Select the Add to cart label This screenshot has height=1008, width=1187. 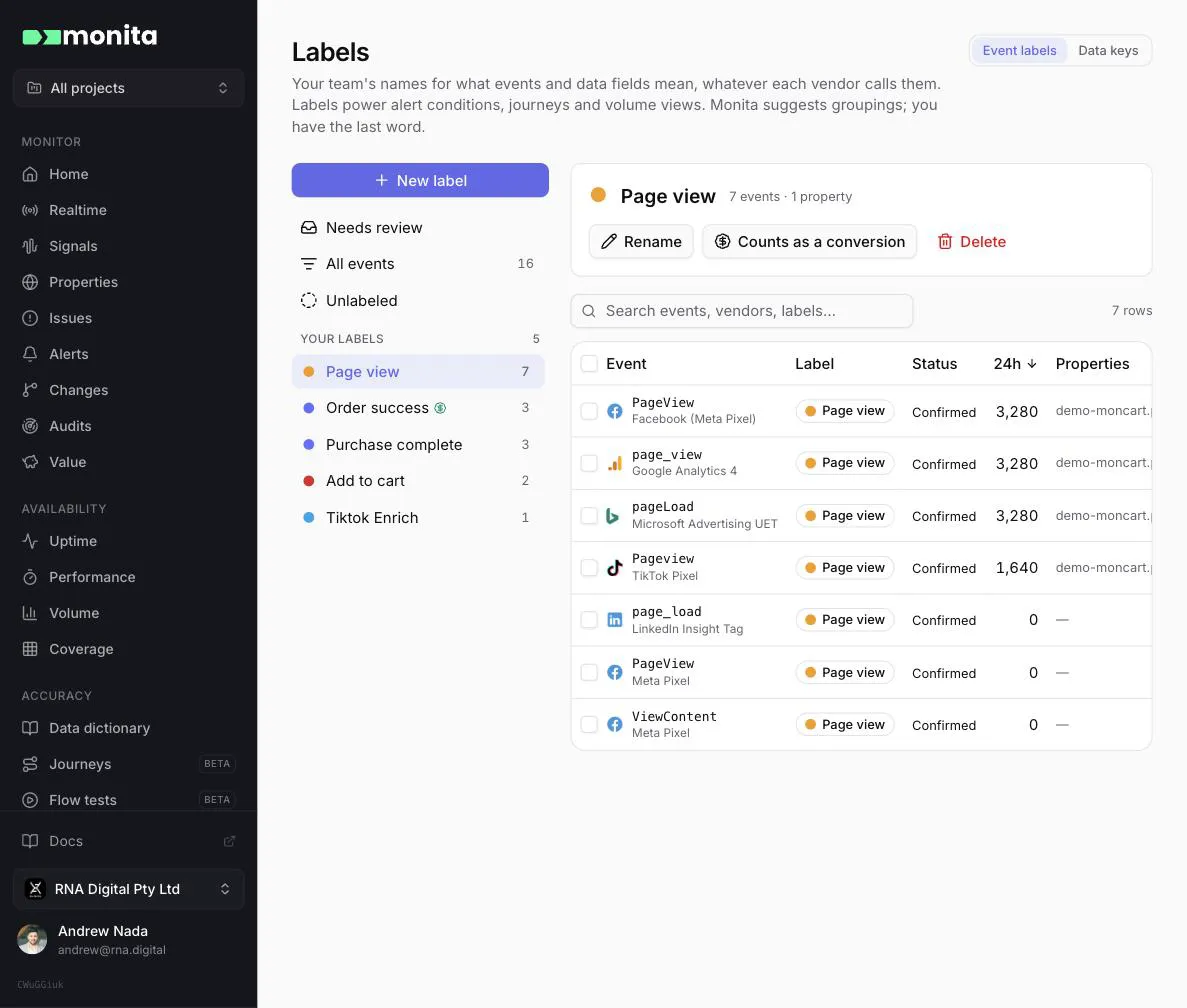pyautogui.click(x=418, y=481)
